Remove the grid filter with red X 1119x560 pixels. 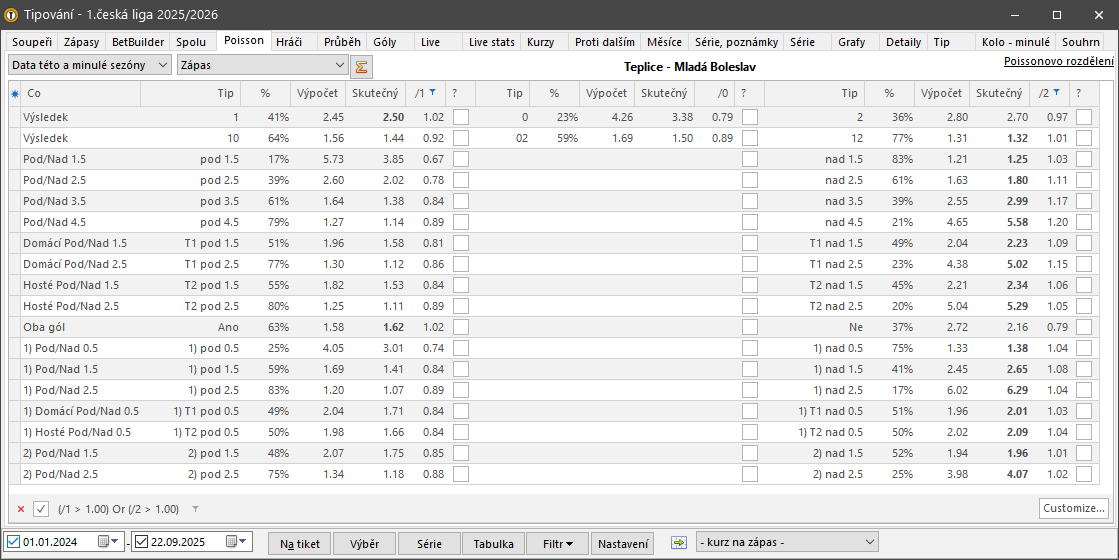pyautogui.click(x=21, y=509)
